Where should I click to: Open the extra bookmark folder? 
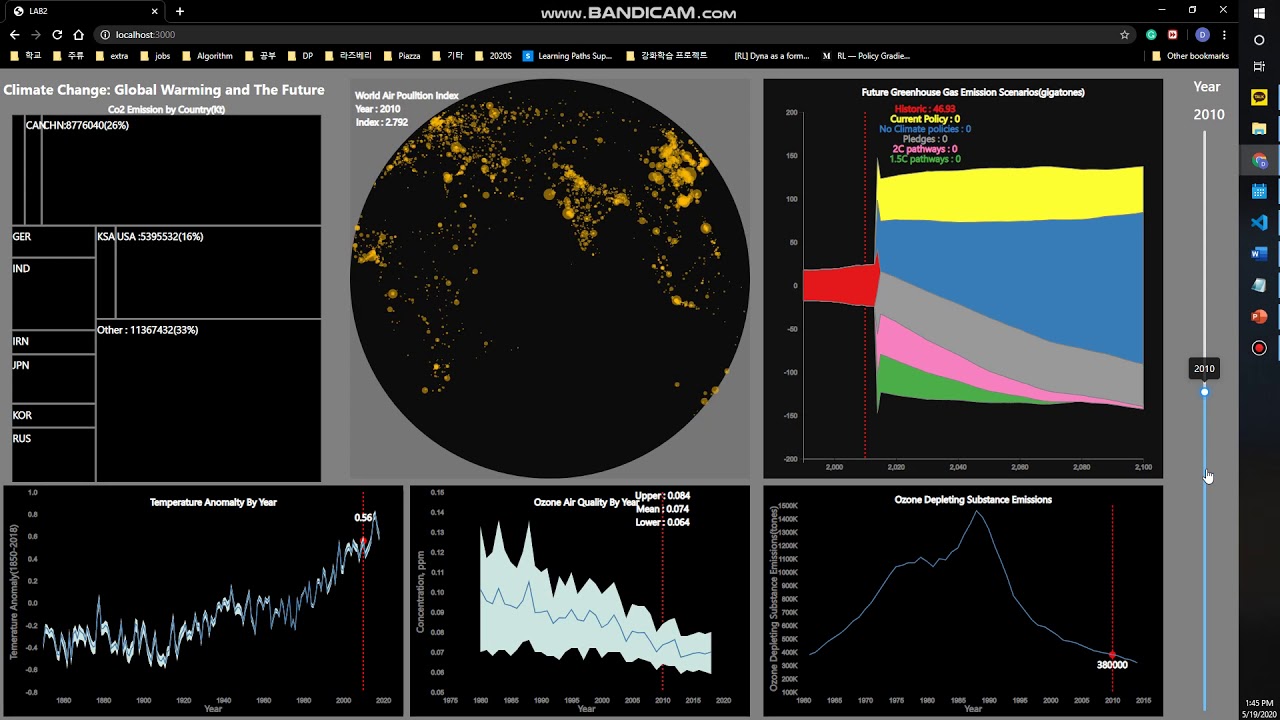click(111, 56)
